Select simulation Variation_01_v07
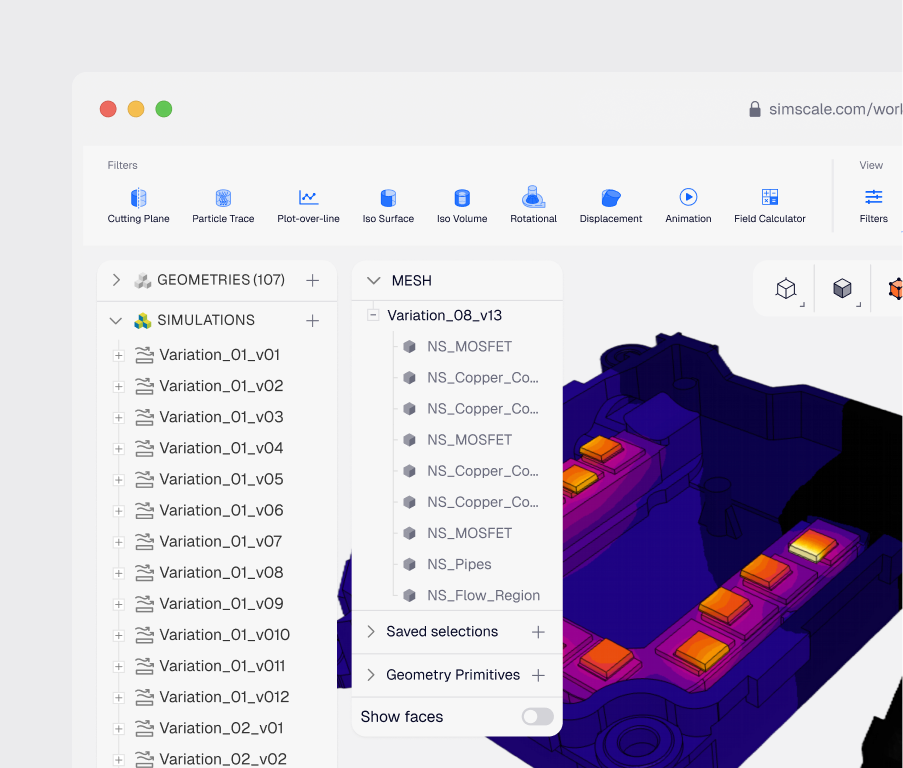The image size is (903, 768). [221, 541]
